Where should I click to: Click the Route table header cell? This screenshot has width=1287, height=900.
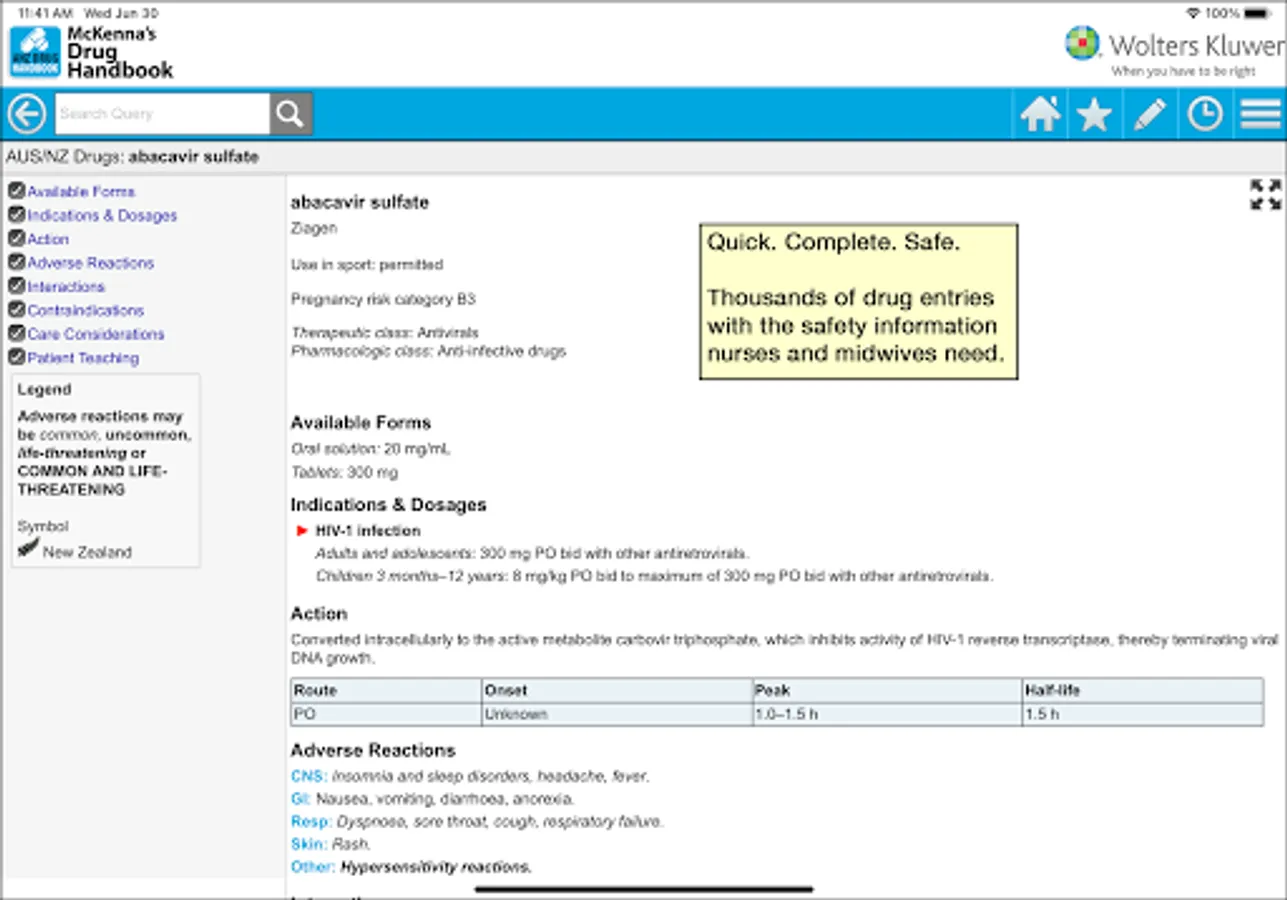386,690
